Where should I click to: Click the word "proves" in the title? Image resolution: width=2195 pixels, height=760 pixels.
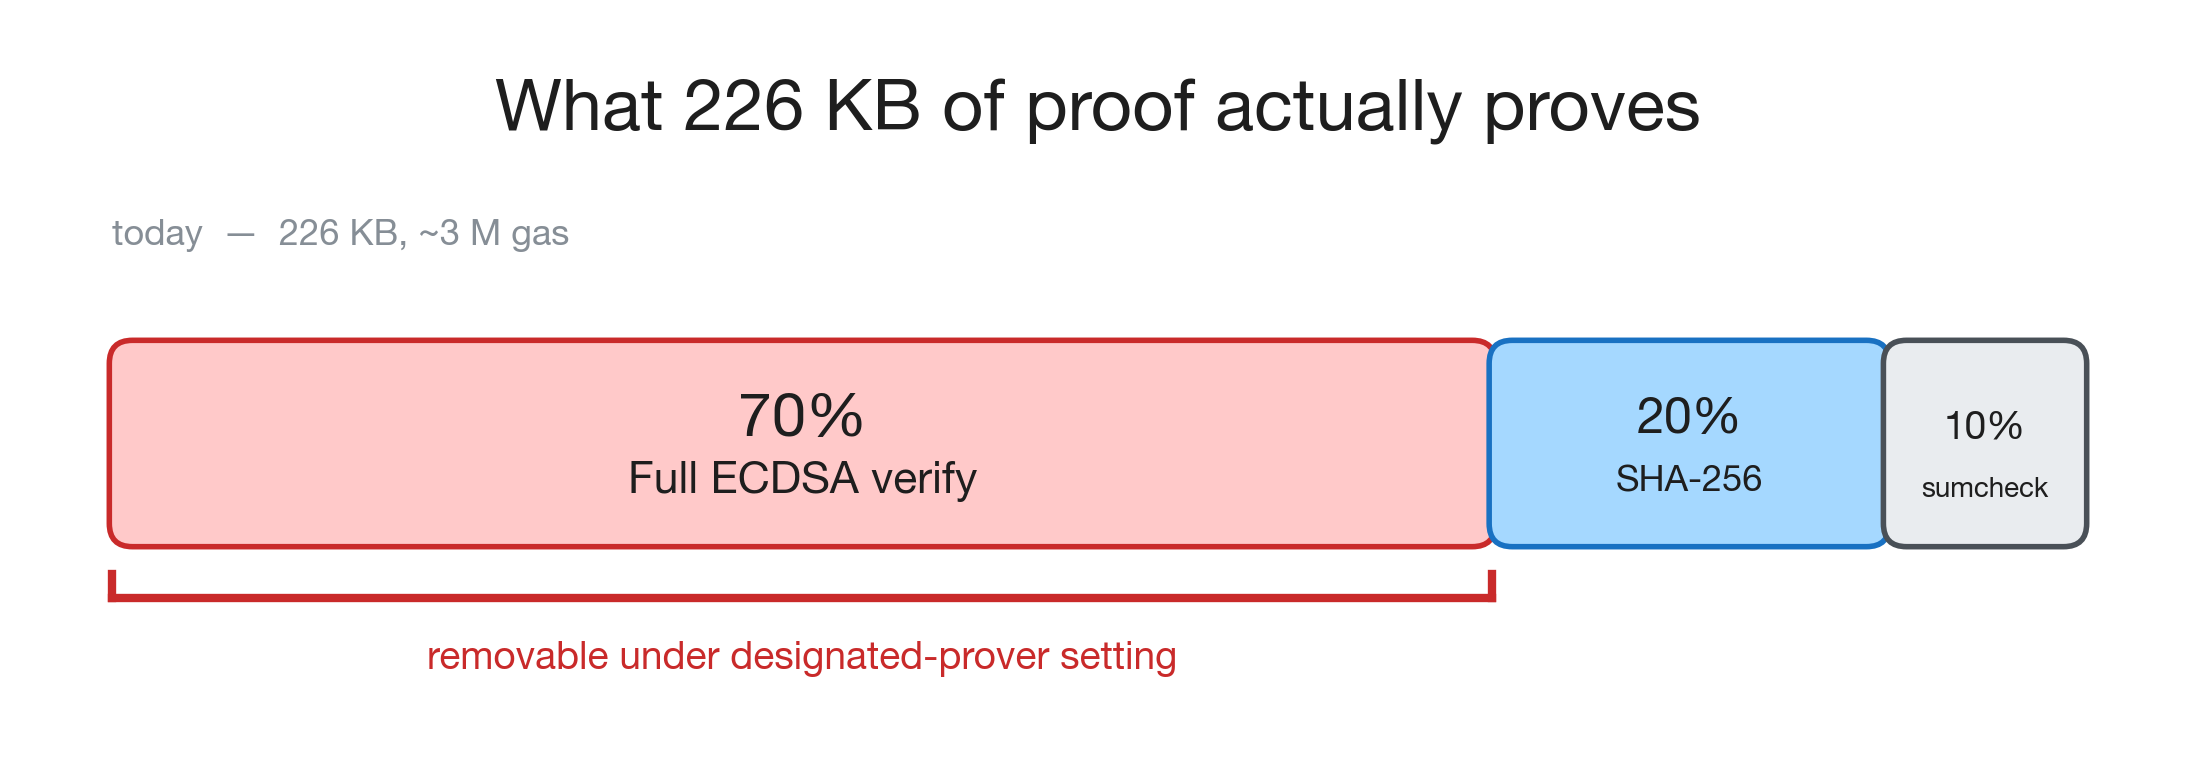pyautogui.click(x=1591, y=108)
